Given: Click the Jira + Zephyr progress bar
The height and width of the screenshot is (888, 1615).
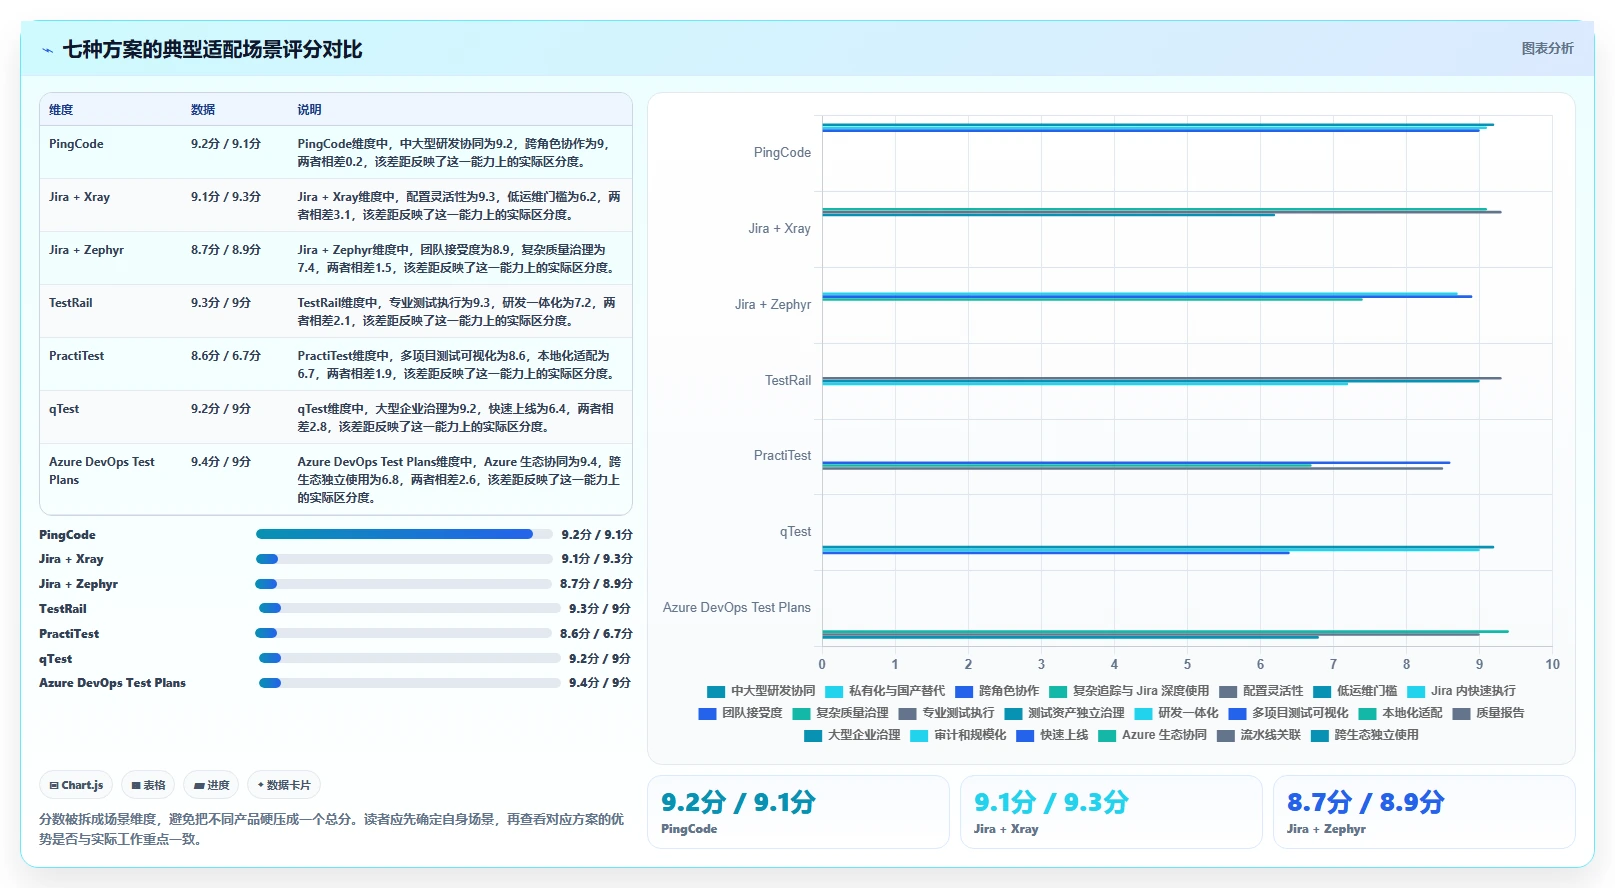Looking at the screenshot, I should (404, 584).
